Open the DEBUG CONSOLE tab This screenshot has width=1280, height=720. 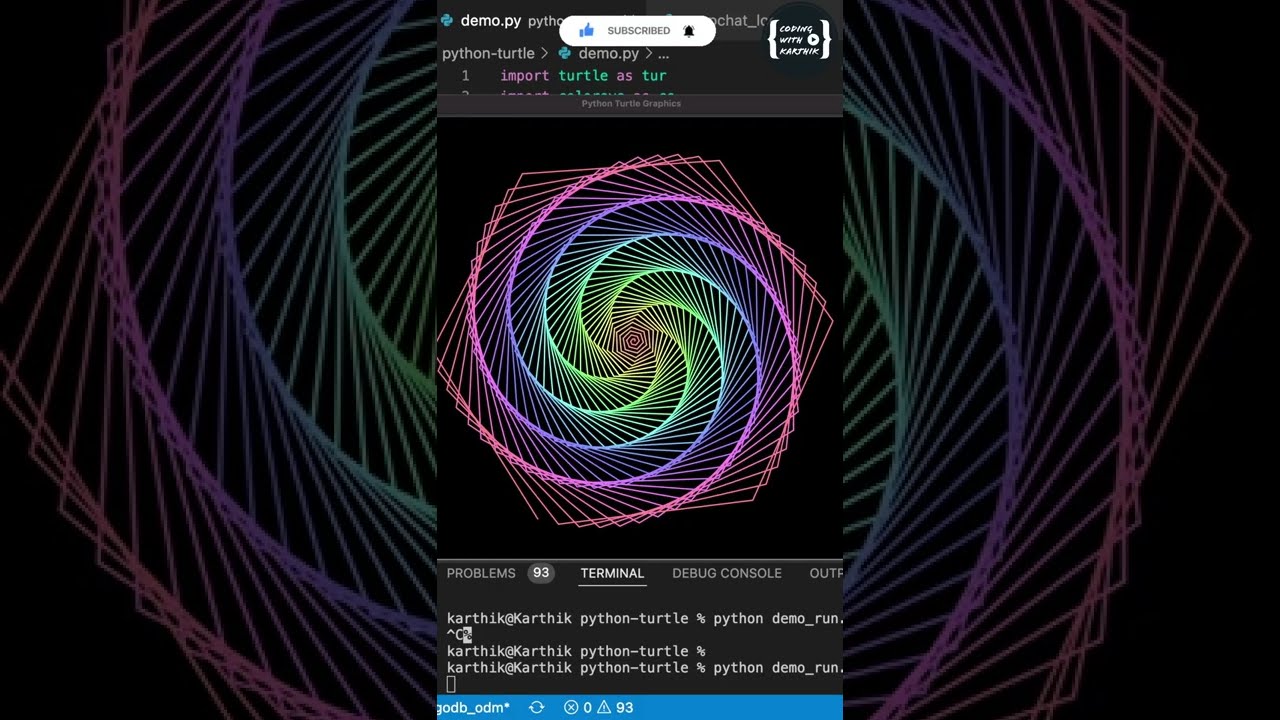pos(726,573)
